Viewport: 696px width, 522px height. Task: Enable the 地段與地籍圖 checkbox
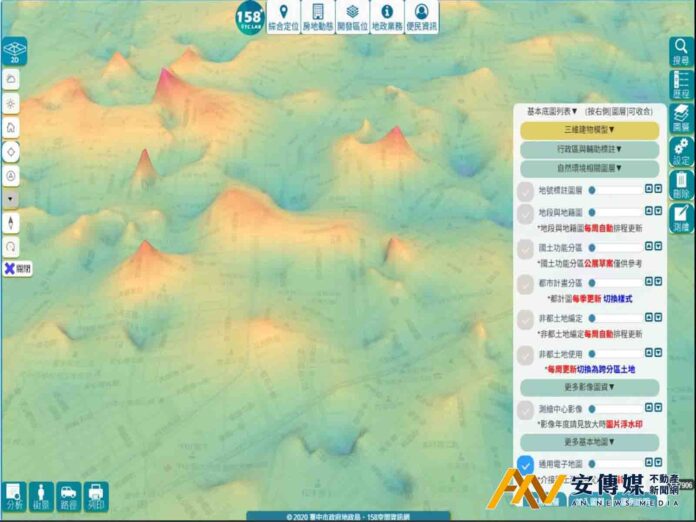526,213
